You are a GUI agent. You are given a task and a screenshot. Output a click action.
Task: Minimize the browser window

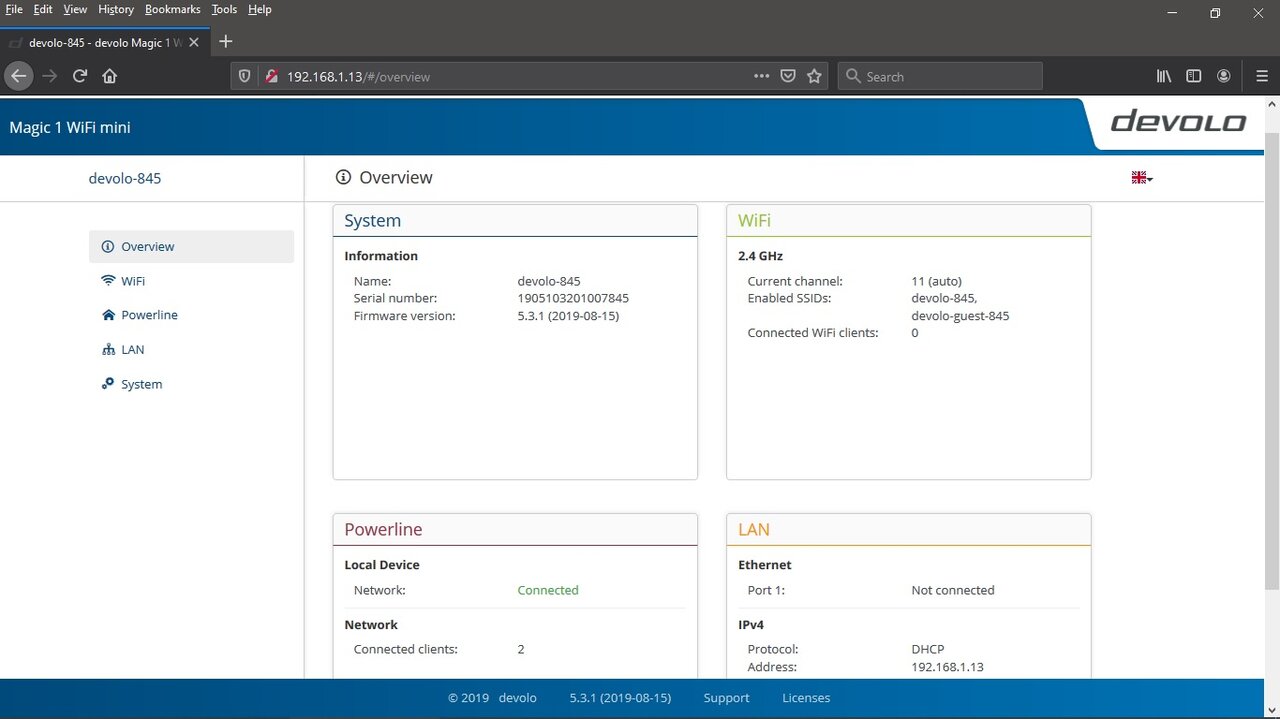[1171, 13]
